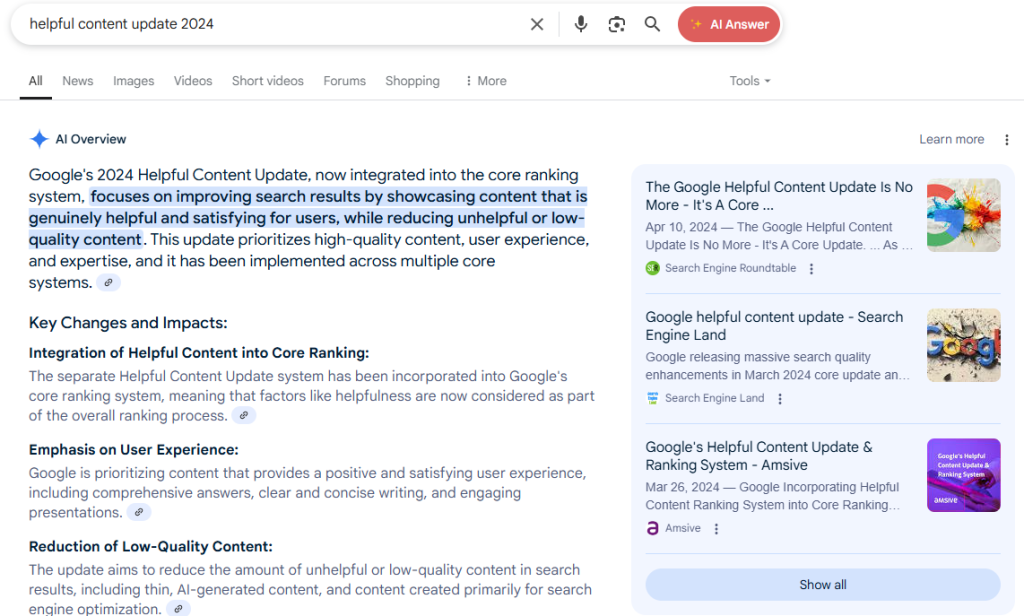This screenshot has height=616, width=1024.
Task: Click the source link icon after 'systems.'
Action: pos(108,283)
